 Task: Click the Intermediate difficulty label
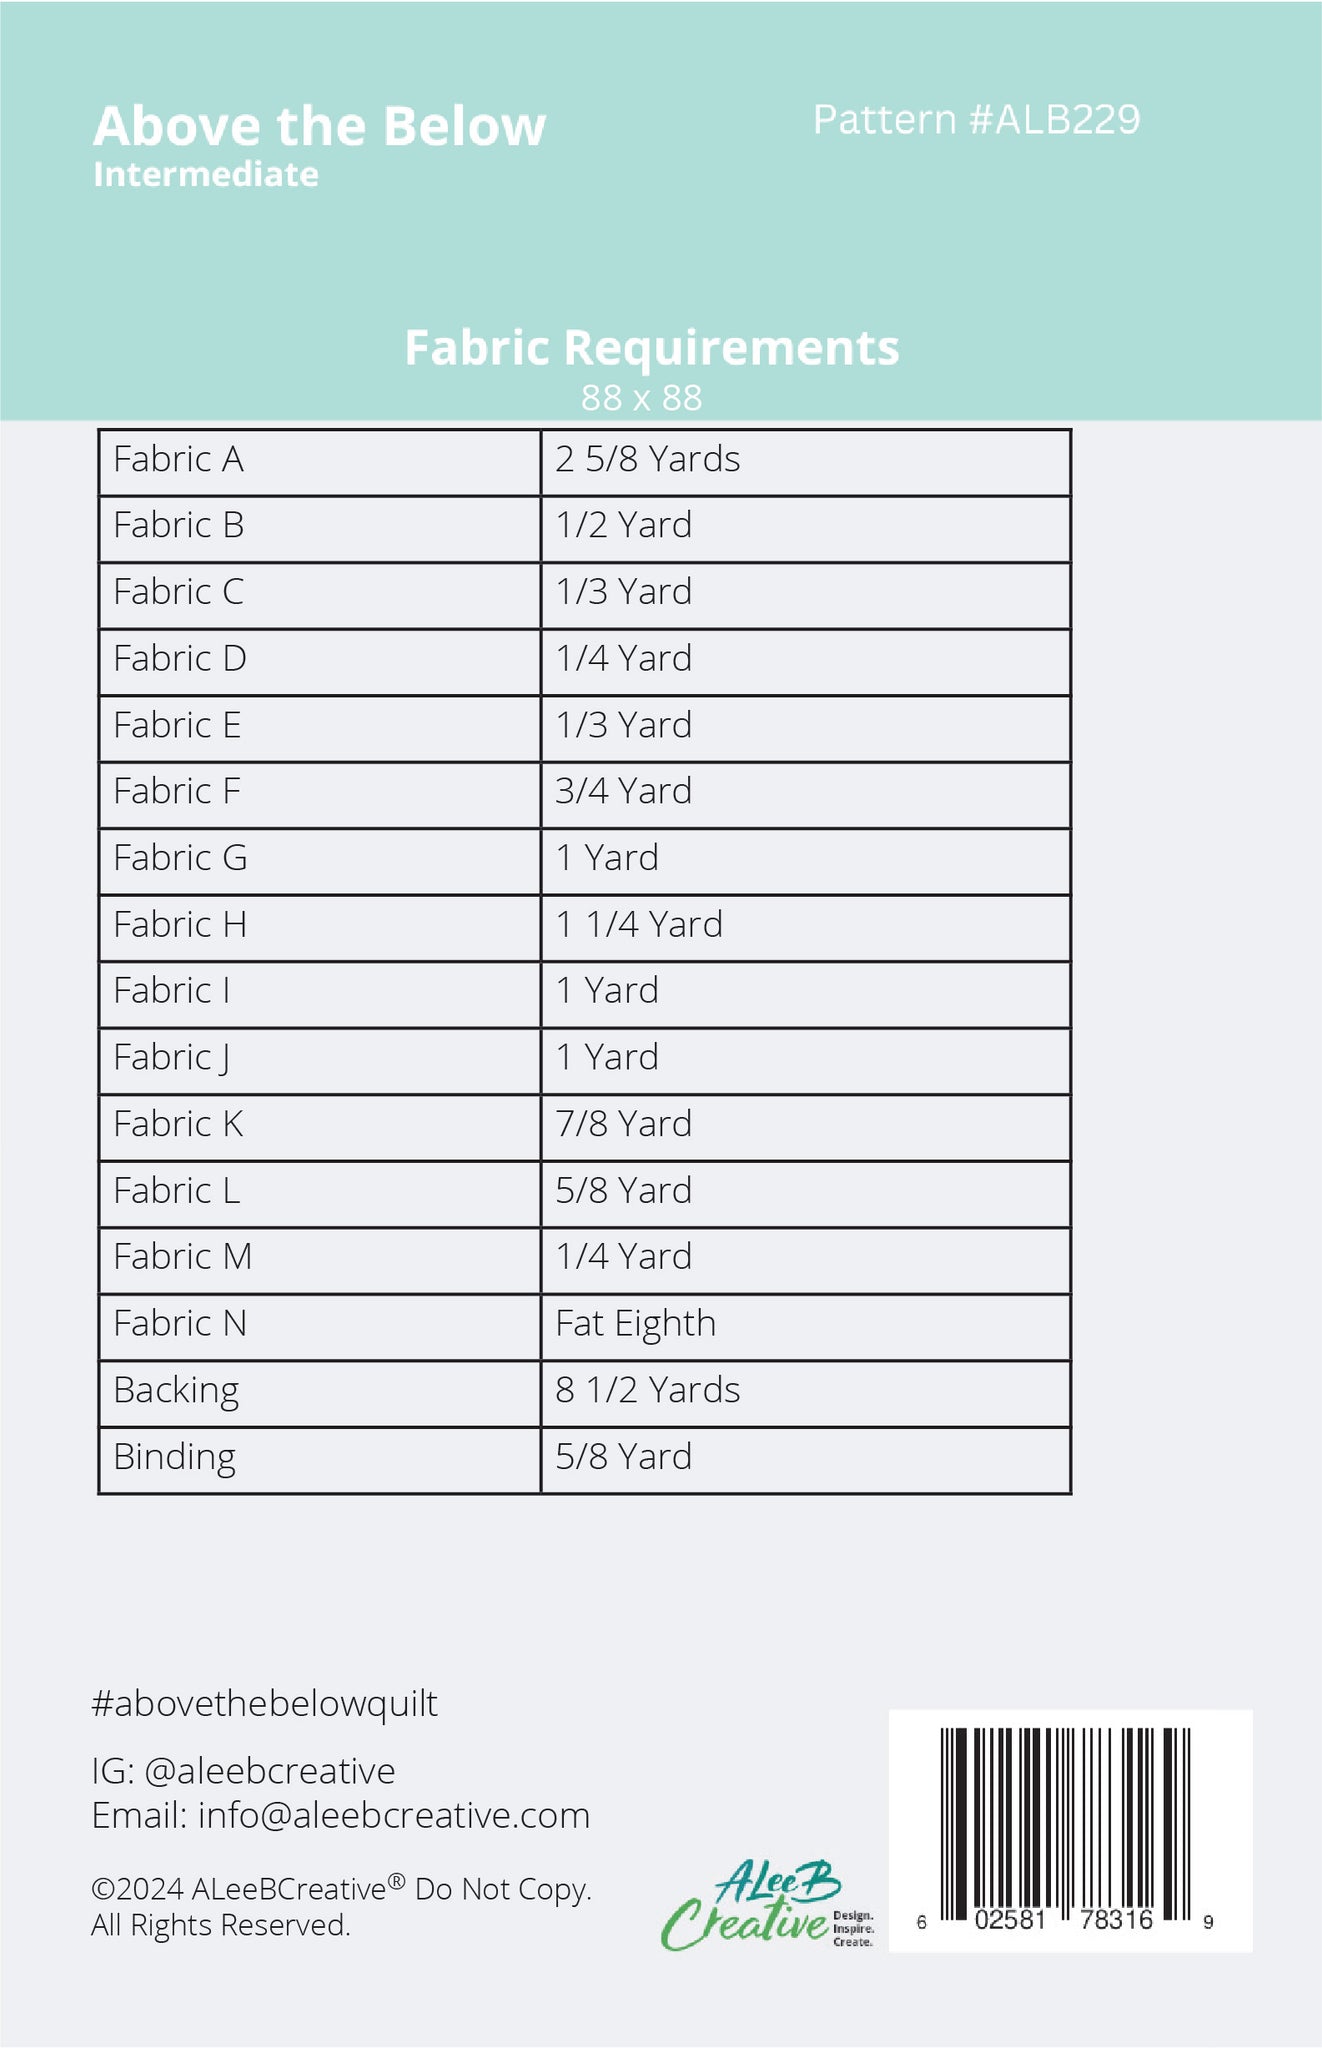(206, 174)
